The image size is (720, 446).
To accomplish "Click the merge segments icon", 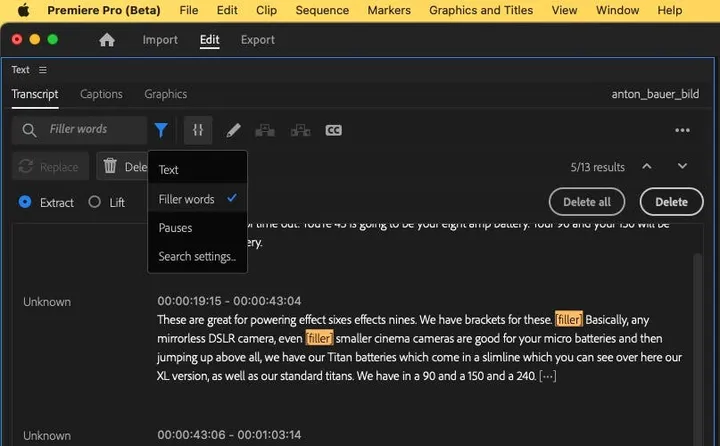I will coord(265,130).
